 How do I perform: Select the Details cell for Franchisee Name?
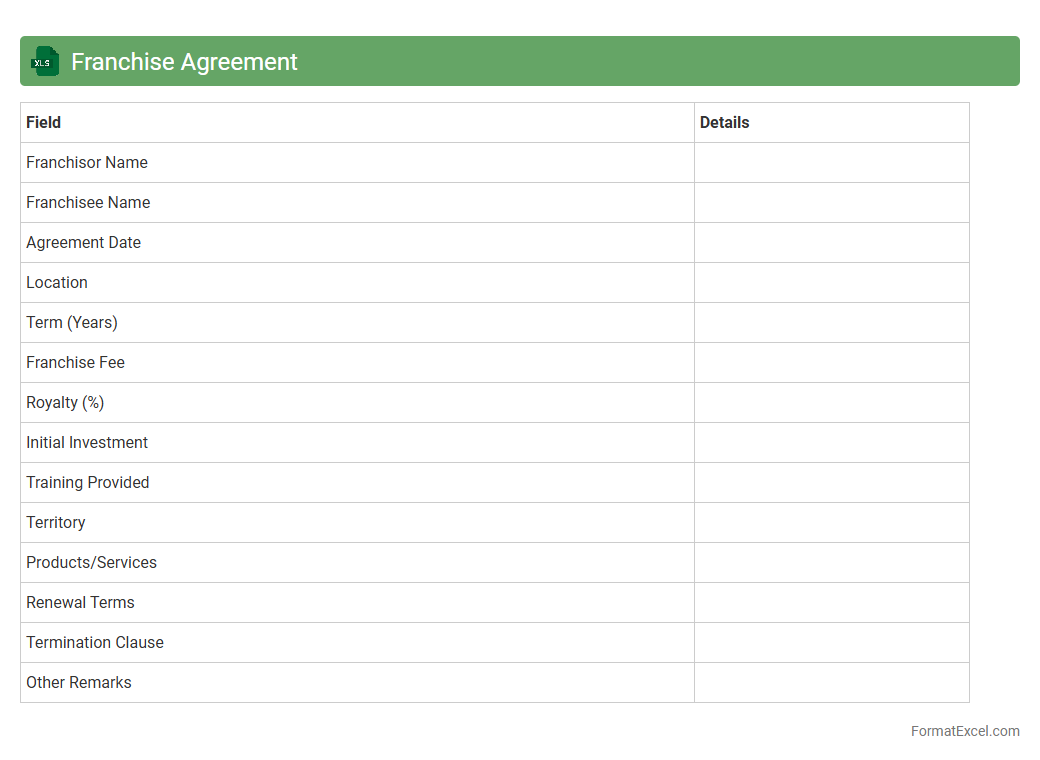831,203
